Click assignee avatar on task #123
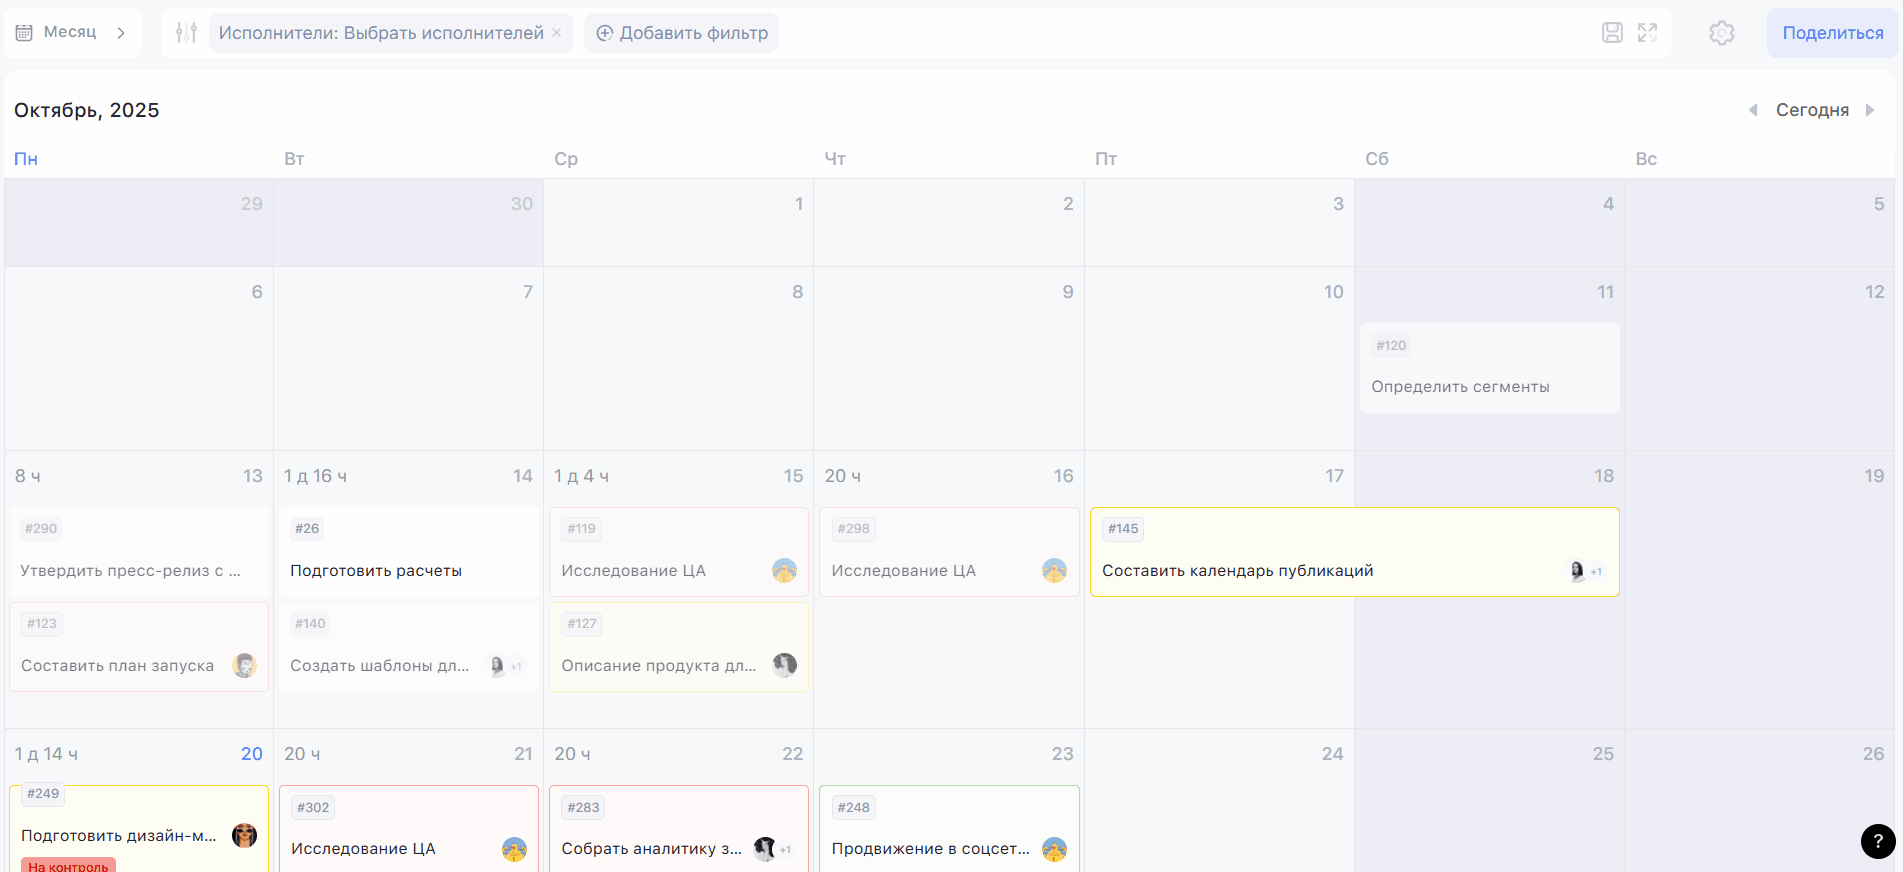 (x=244, y=665)
